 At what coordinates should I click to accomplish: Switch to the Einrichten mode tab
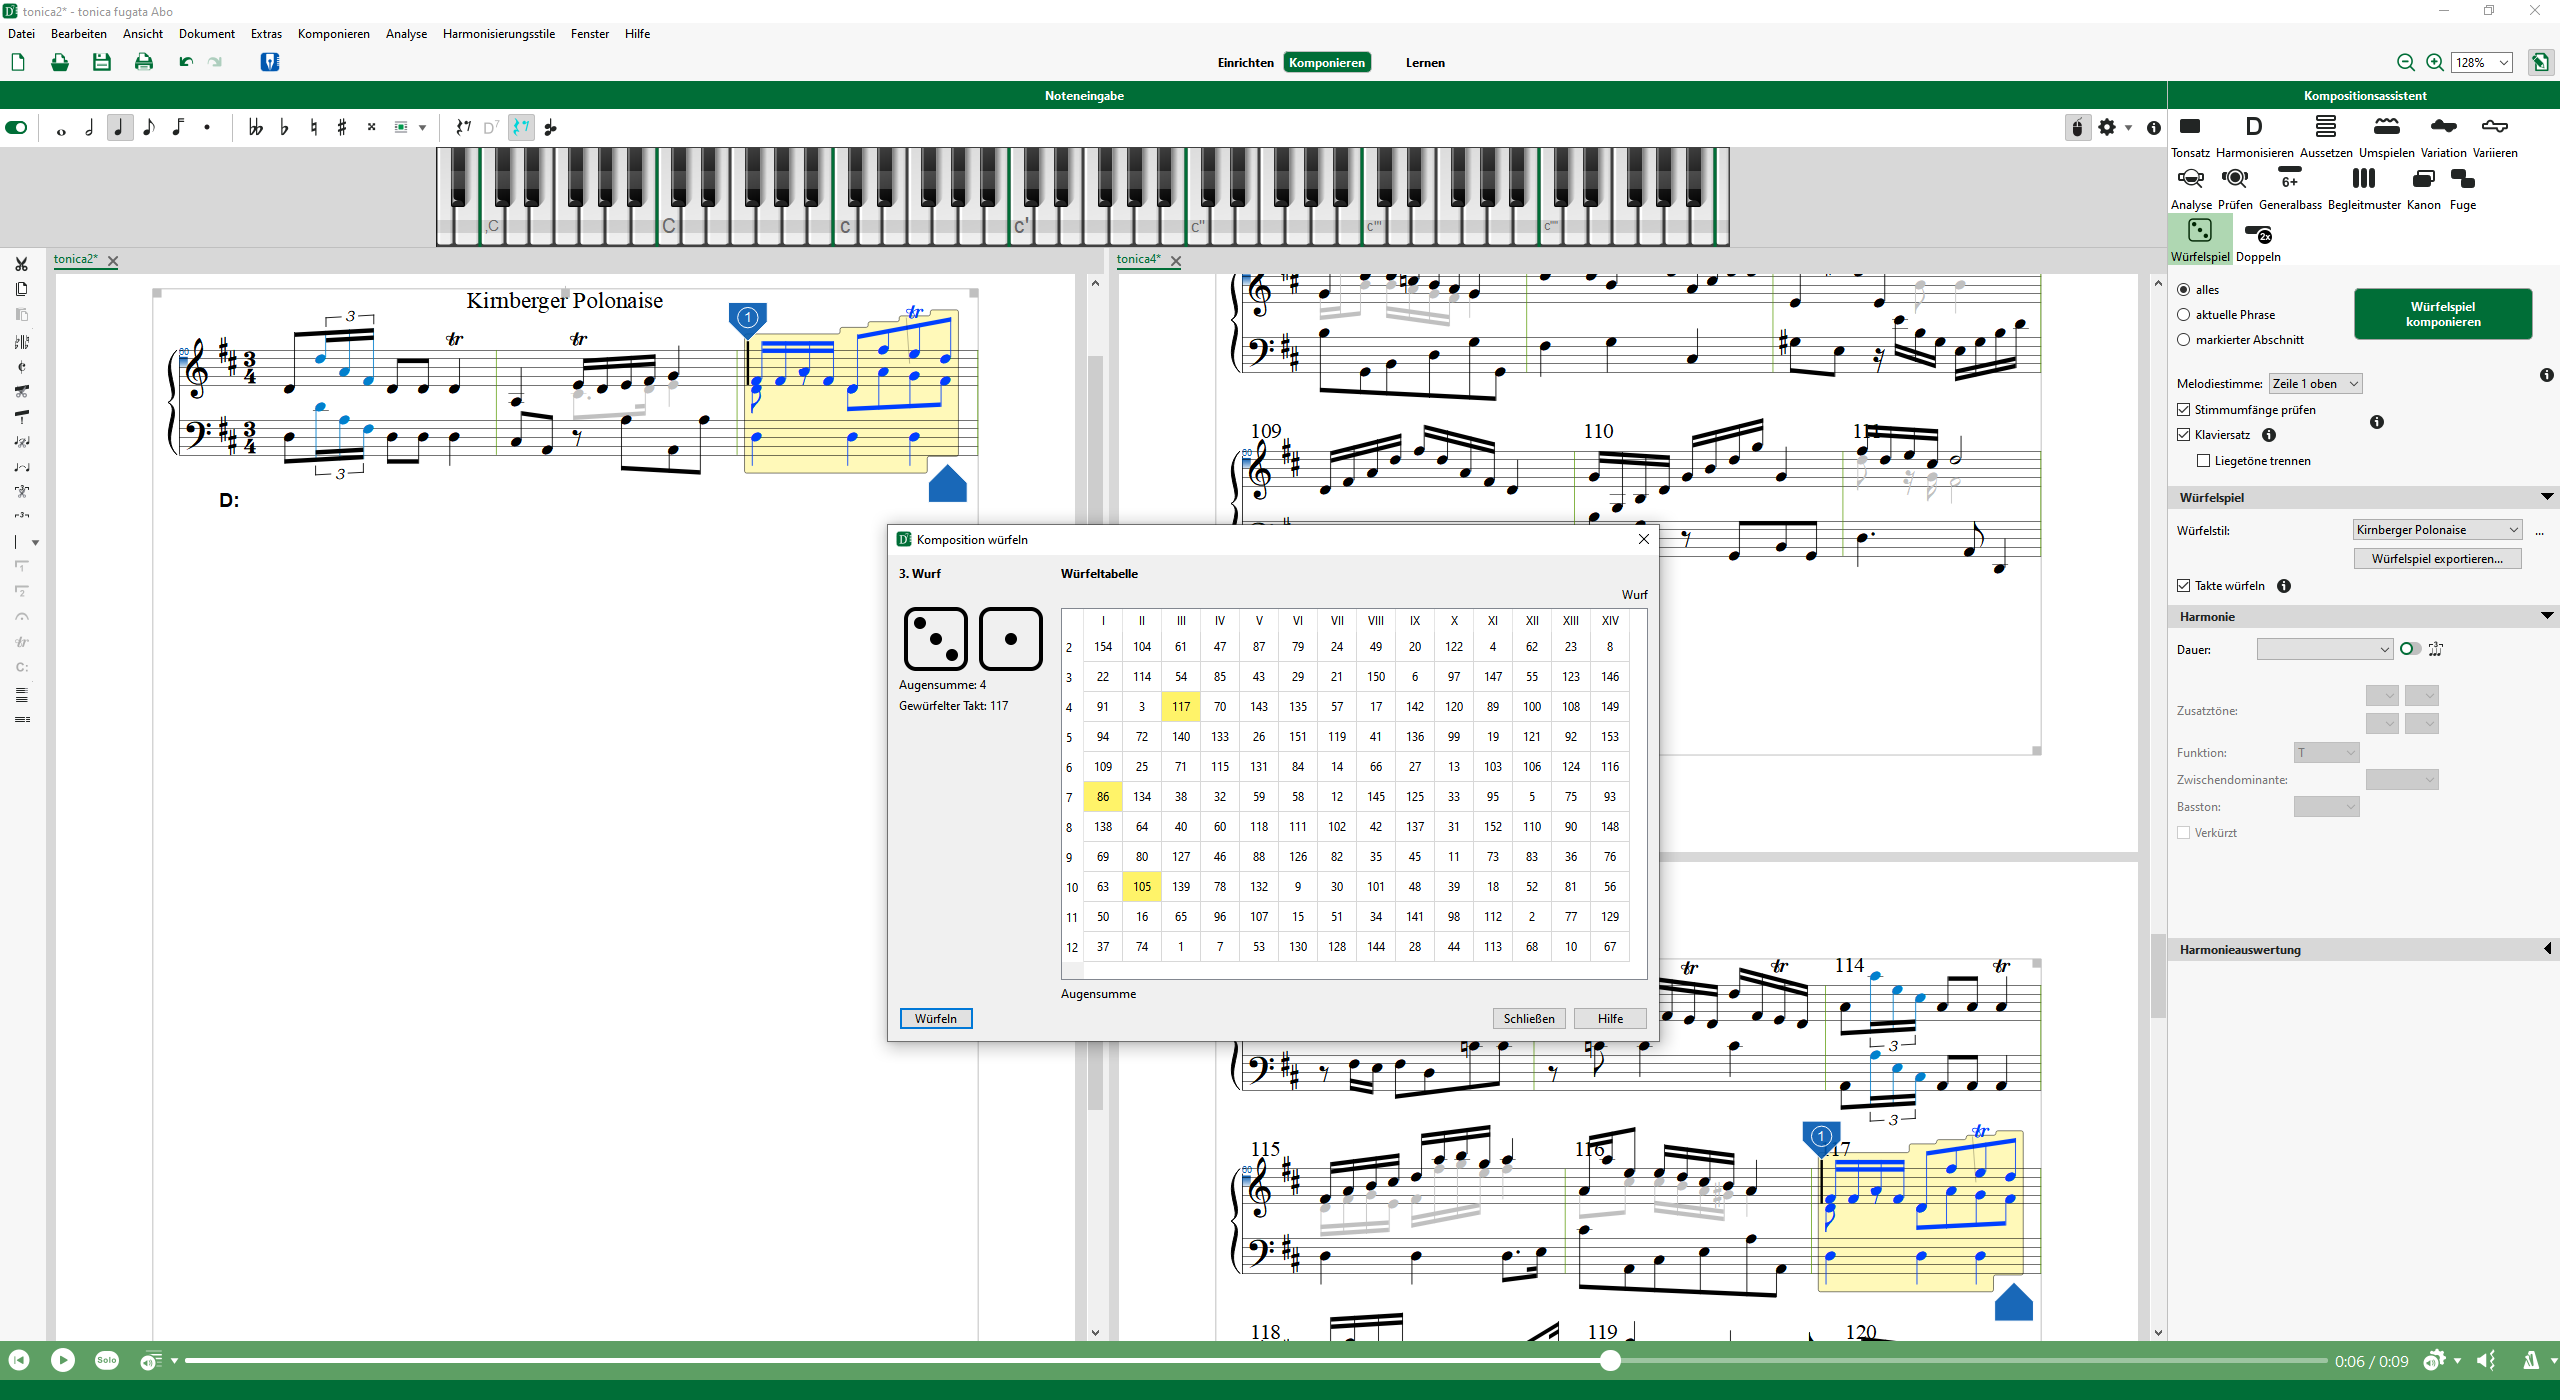(x=1246, y=63)
